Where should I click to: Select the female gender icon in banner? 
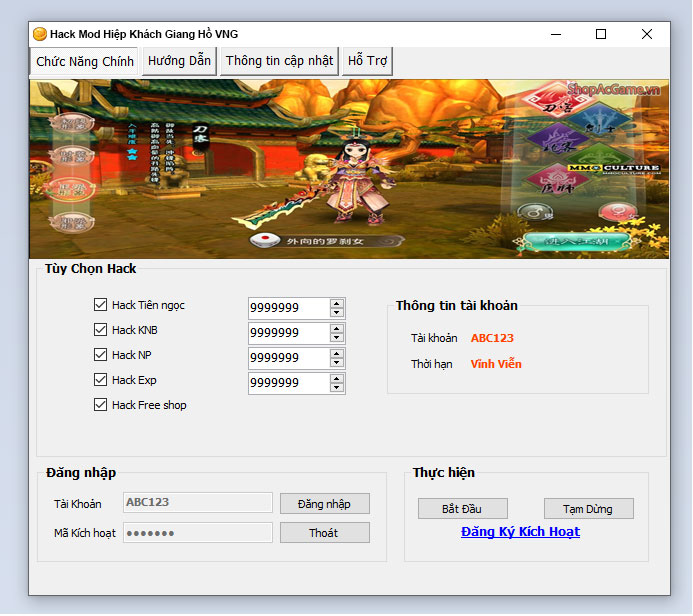click(617, 212)
